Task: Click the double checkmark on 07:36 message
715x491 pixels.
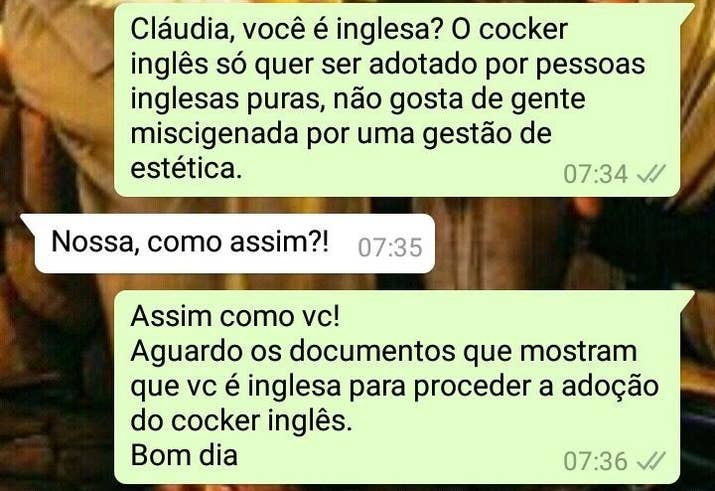Action: [x=651, y=460]
